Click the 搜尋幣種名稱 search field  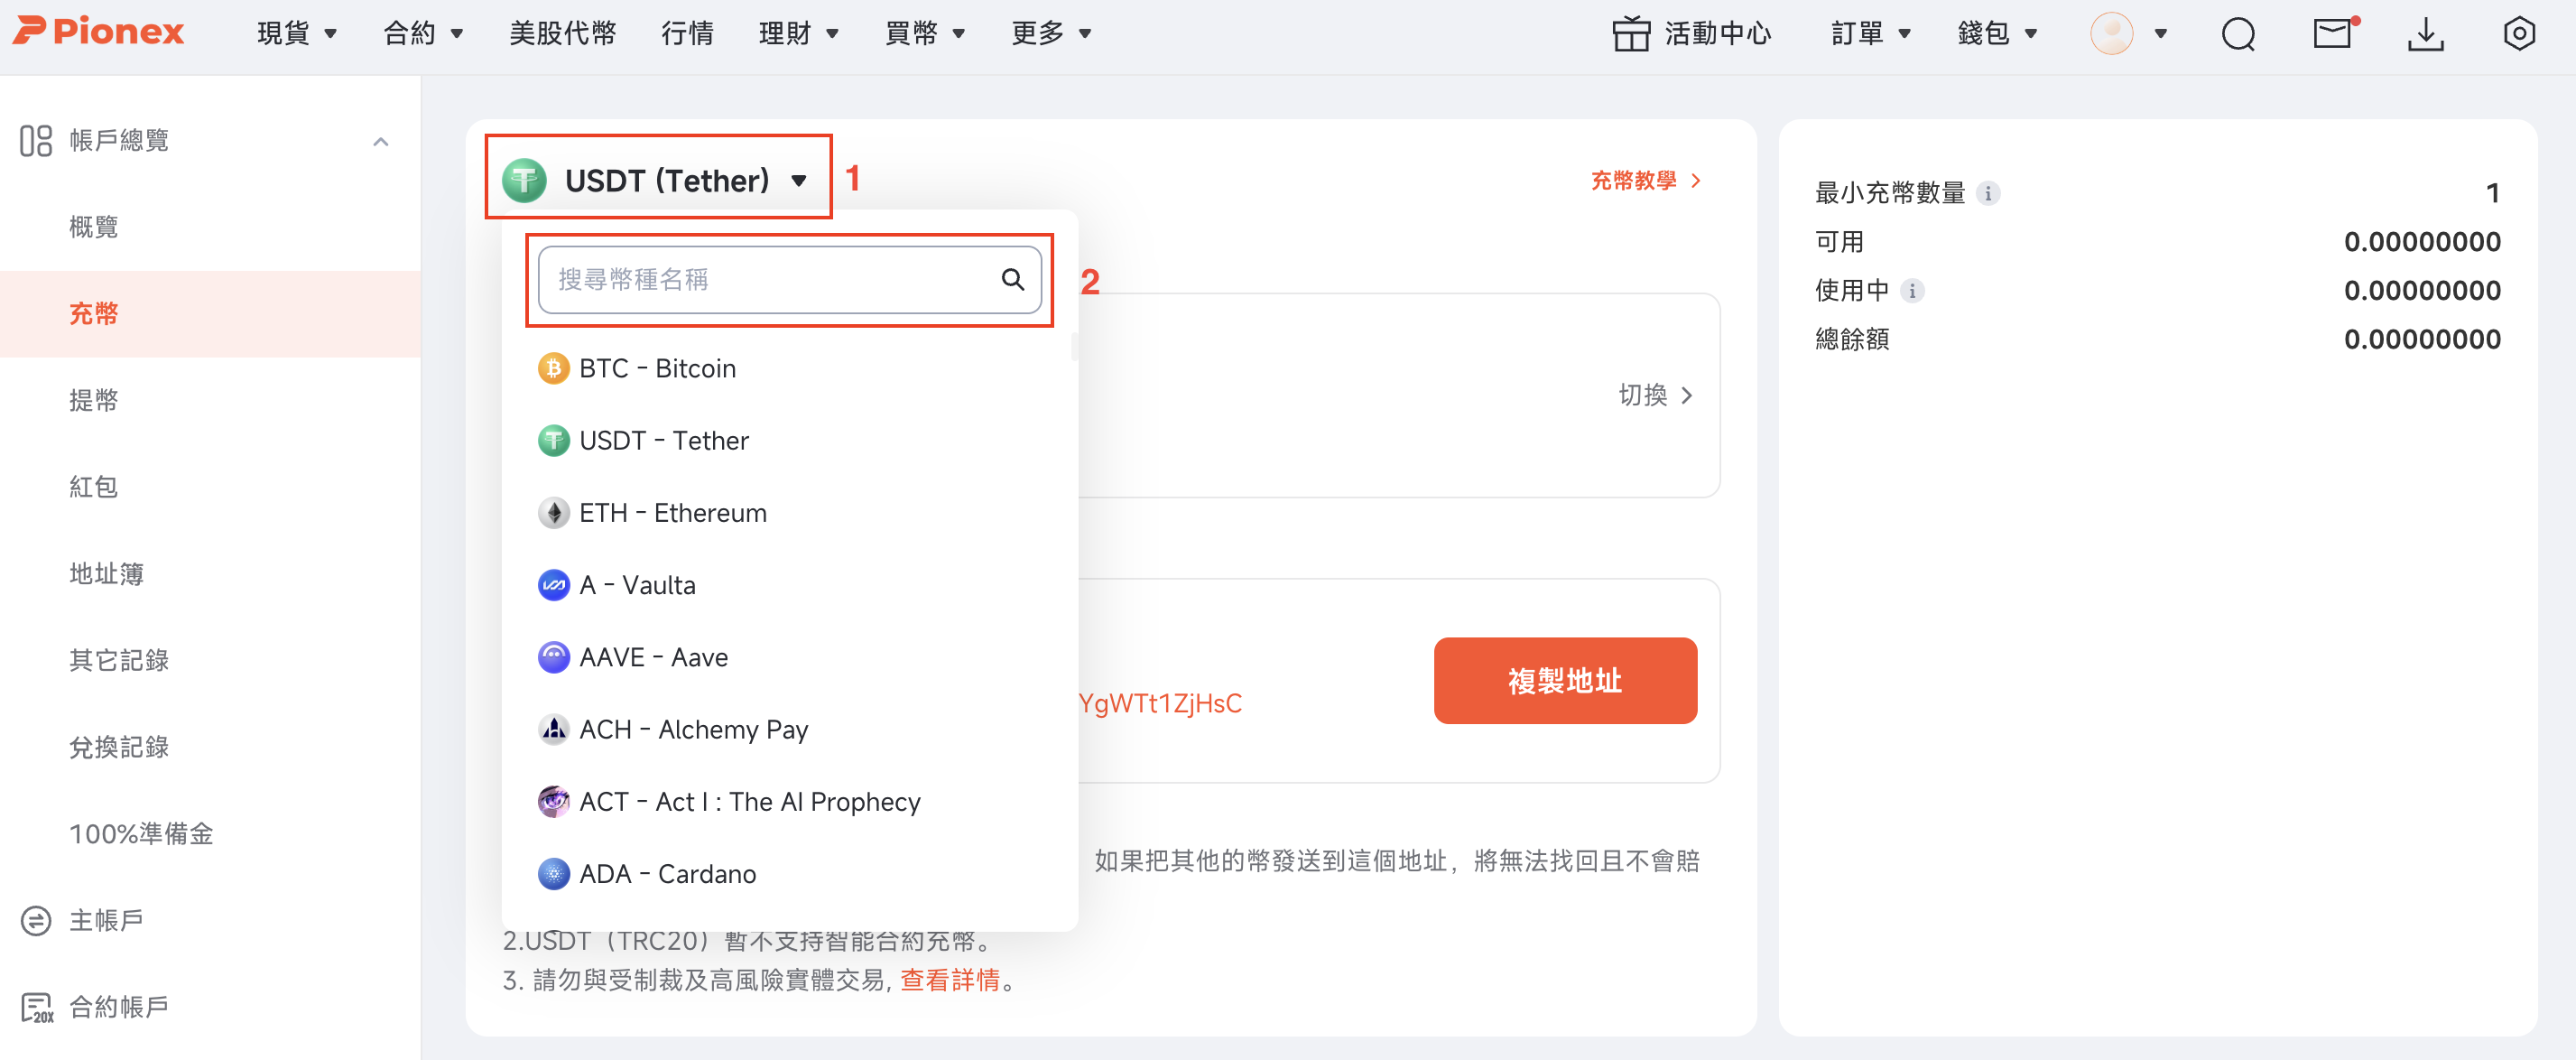click(x=789, y=279)
